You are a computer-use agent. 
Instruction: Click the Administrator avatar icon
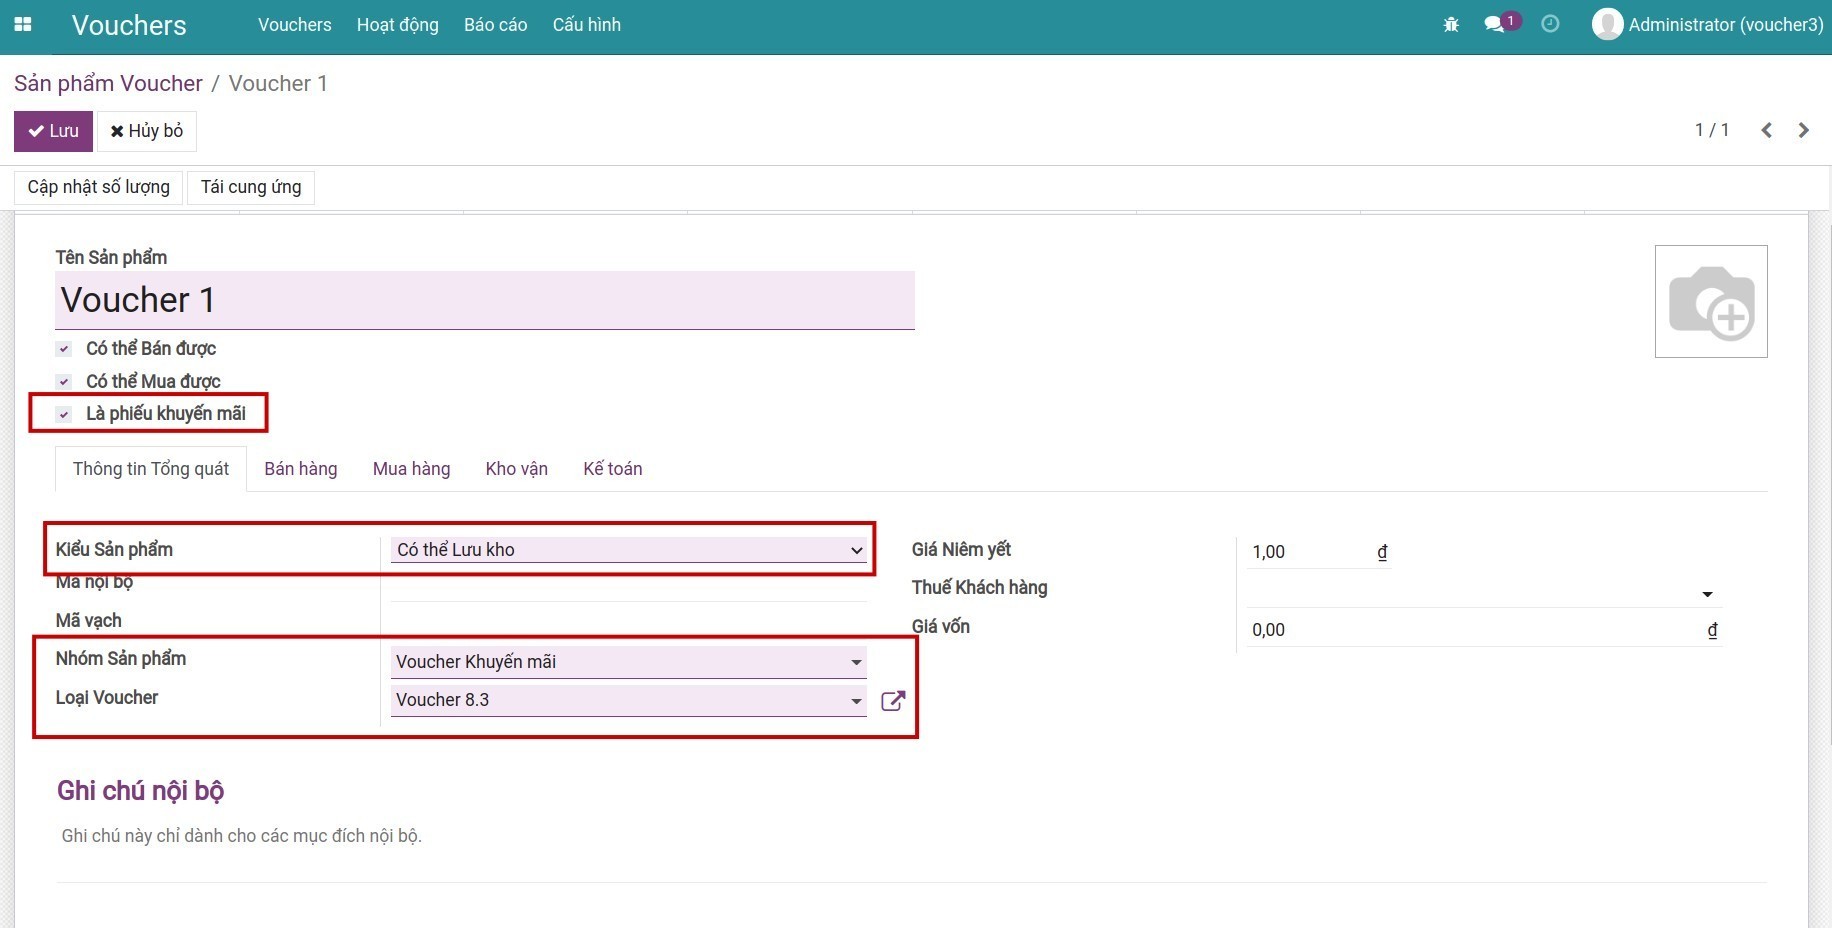pos(1607,24)
